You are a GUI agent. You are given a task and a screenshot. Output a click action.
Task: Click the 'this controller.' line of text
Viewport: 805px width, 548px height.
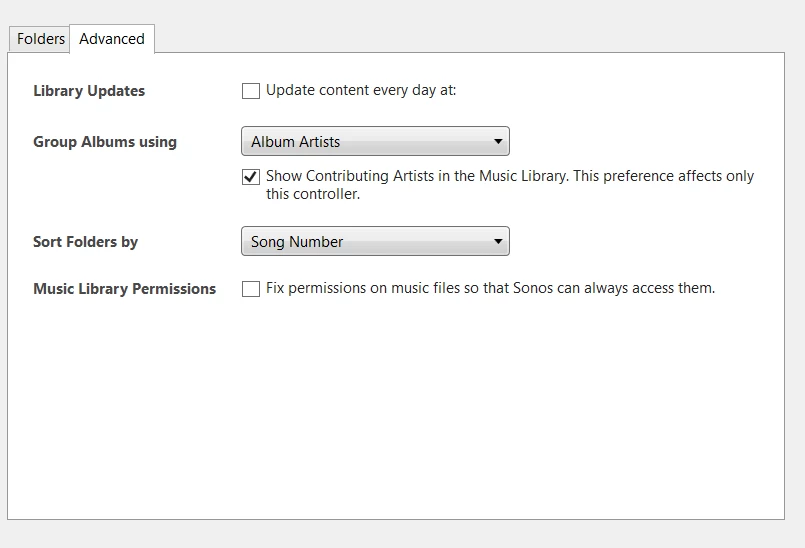point(313,194)
